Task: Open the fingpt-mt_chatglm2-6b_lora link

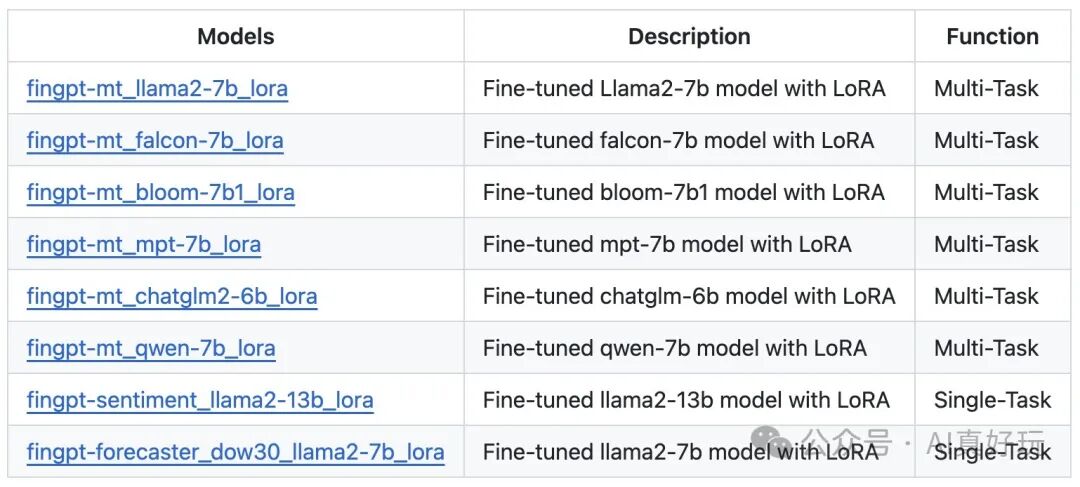Action: tap(172, 297)
